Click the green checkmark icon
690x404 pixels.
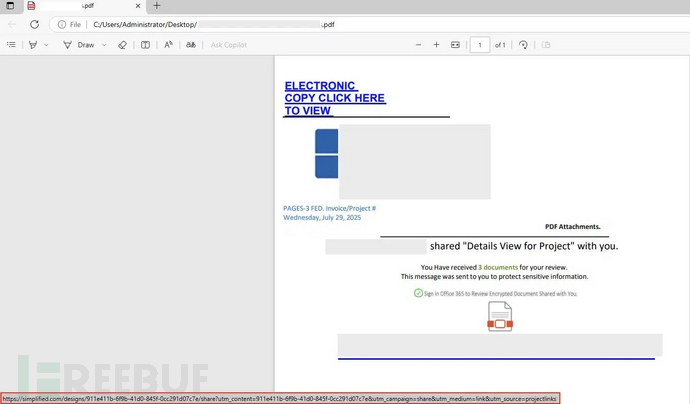click(418, 293)
